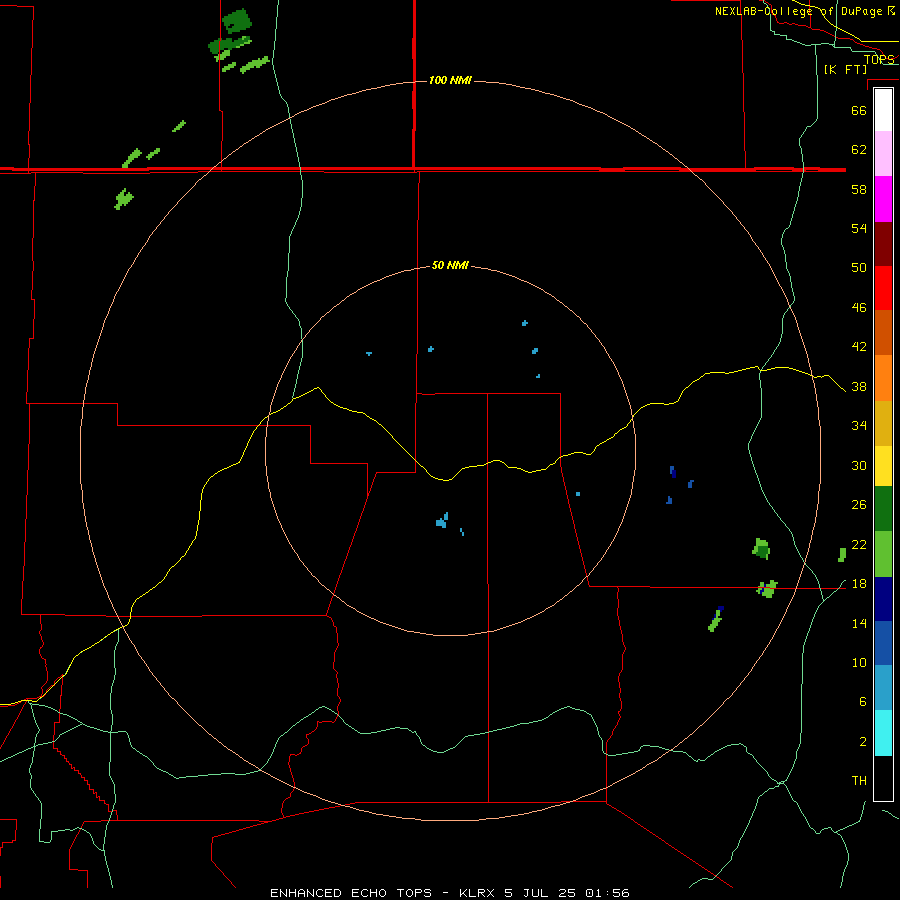Click the legend value '2'
This screenshot has height=900, width=900.
coord(863,742)
